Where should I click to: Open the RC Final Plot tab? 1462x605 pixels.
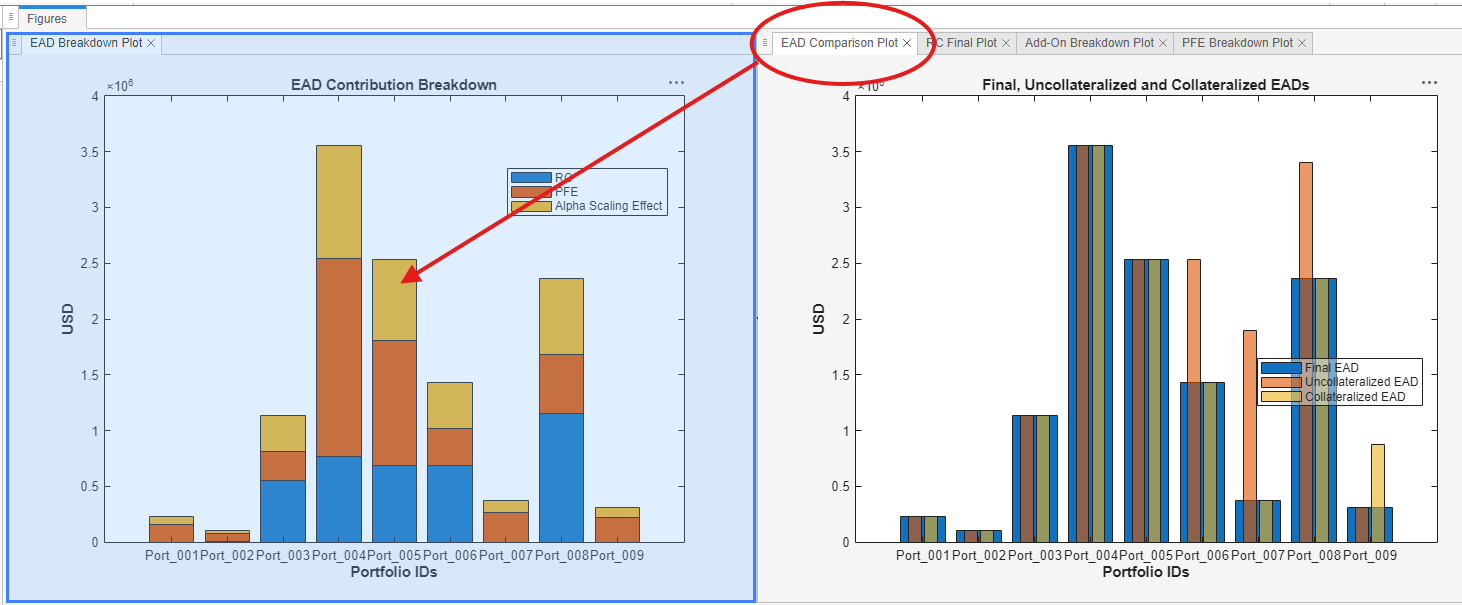[x=963, y=43]
